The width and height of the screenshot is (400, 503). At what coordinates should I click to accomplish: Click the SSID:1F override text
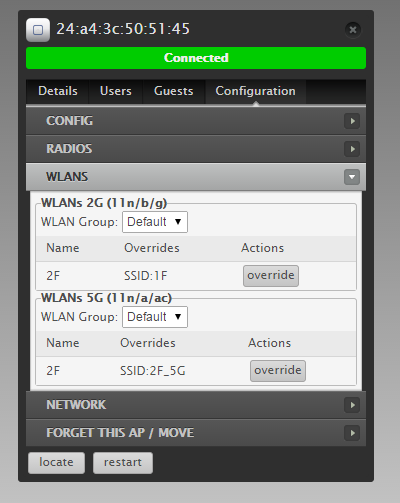click(146, 276)
